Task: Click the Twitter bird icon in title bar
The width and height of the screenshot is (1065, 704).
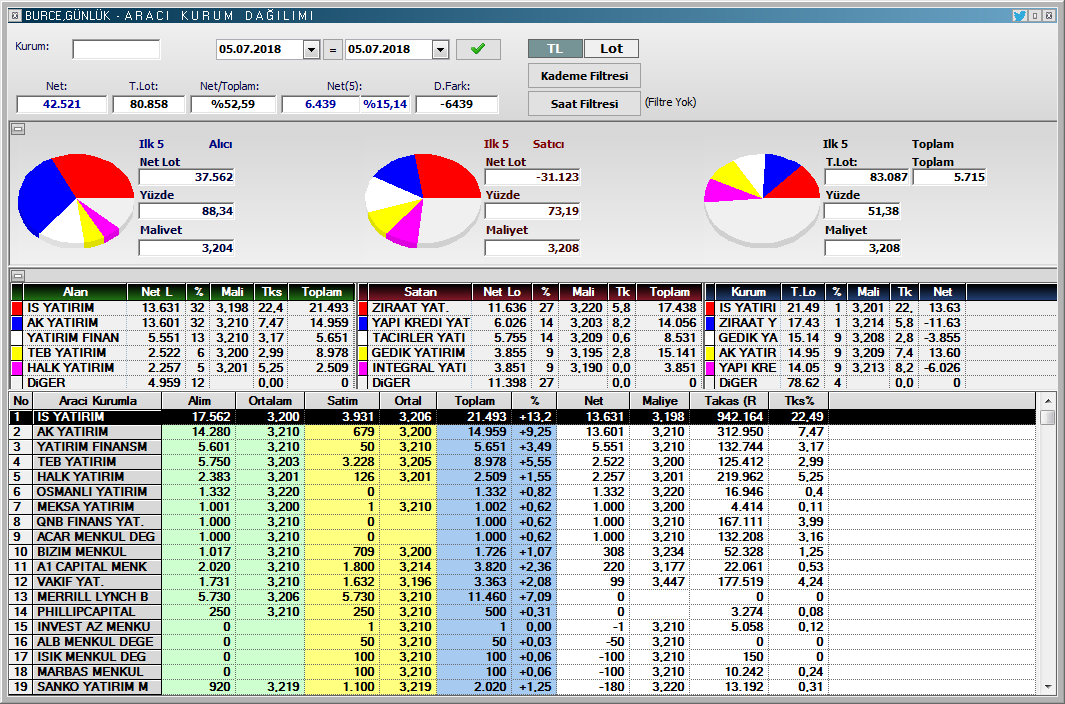Action: tap(1019, 15)
